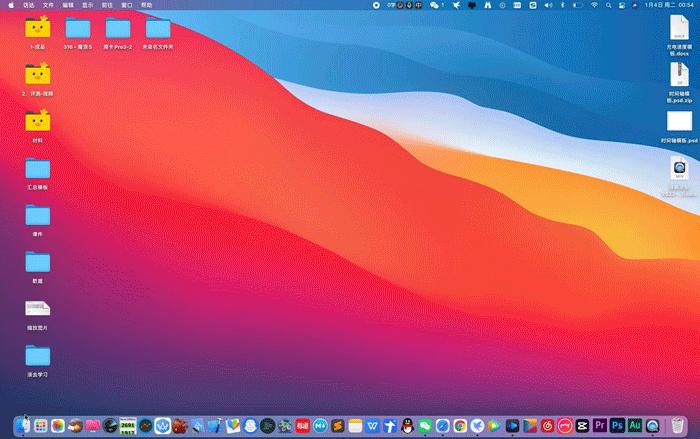Image resolution: width=700 pixels, height=439 pixels.
Task: Open the File (文件) menu
Action: tap(48, 5)
